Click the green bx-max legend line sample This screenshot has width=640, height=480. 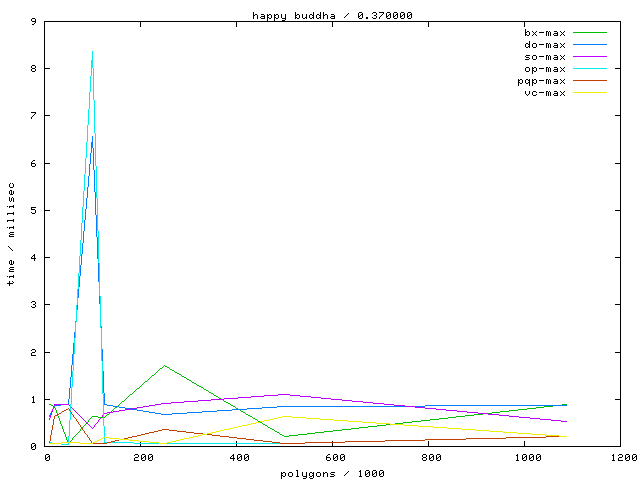590,33
